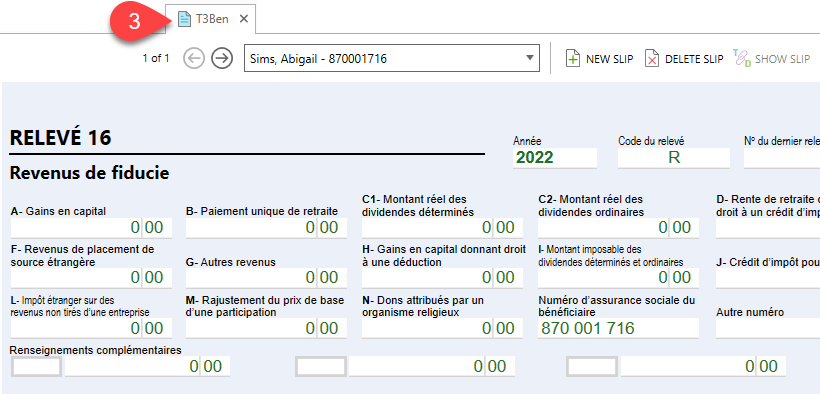Click the T3Ben document tab icon

click(184, 19)
